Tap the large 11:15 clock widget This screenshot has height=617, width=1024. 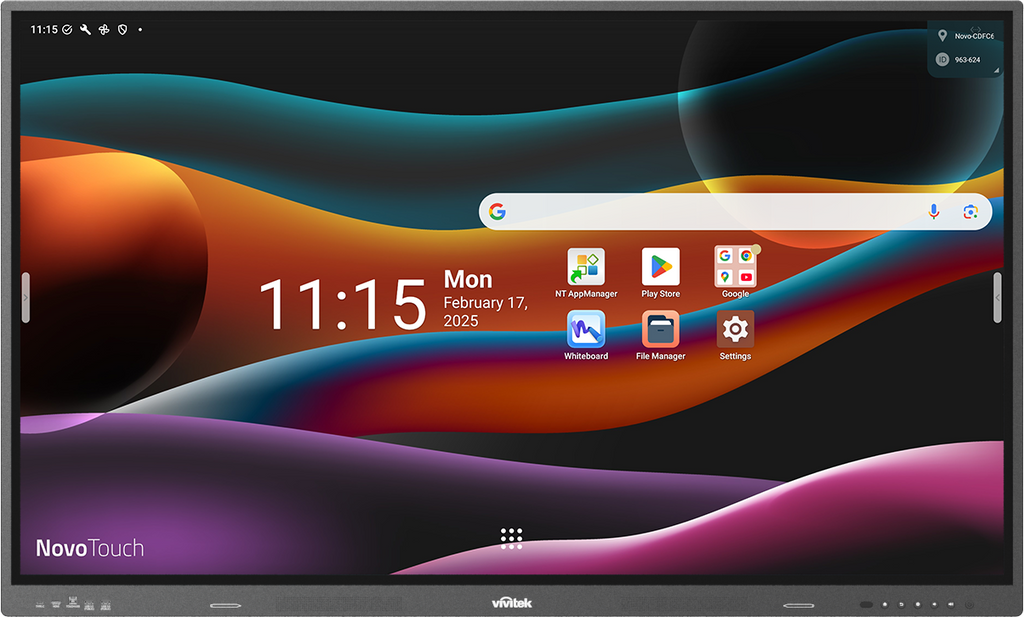coord(342,306)
